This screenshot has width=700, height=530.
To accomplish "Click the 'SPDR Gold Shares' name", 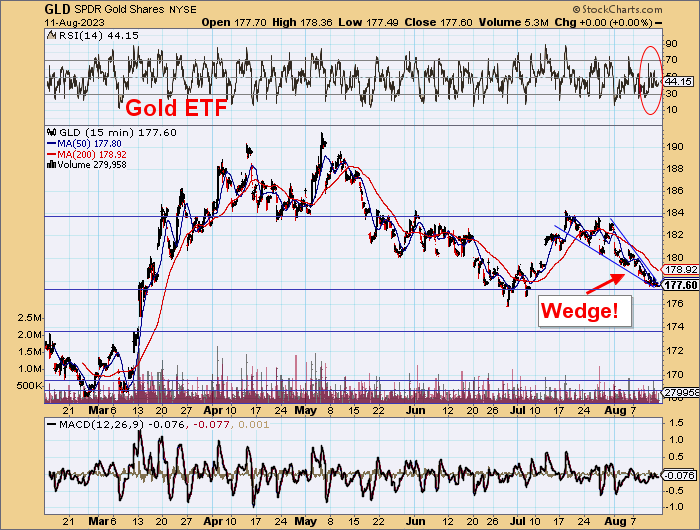I will (x=120, y=9).
